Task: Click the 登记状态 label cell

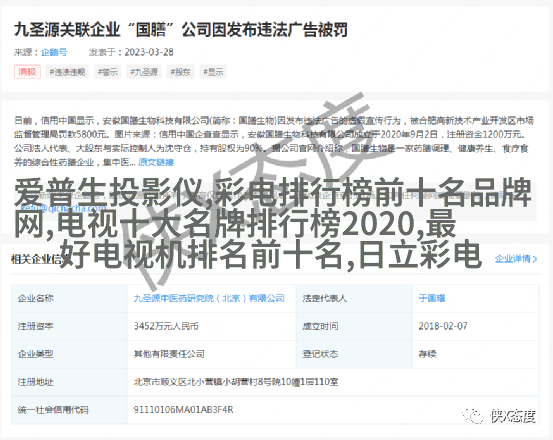Action: 354,354
